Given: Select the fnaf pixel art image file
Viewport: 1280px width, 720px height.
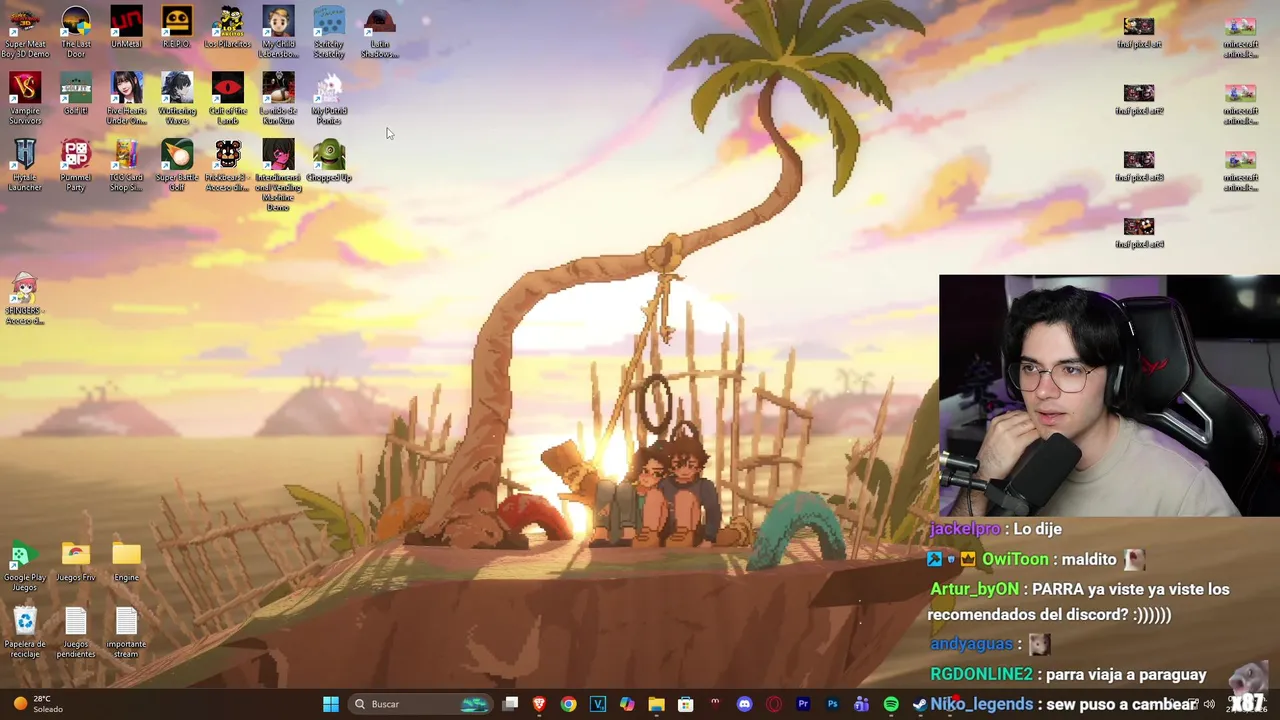Looking at the screenshot, I should (1139, 32).
